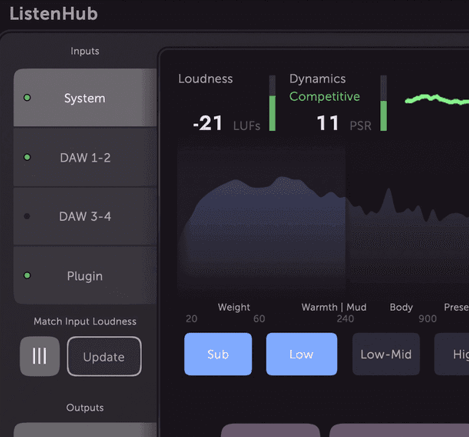Click the Dynamics heading

point(317,79)
